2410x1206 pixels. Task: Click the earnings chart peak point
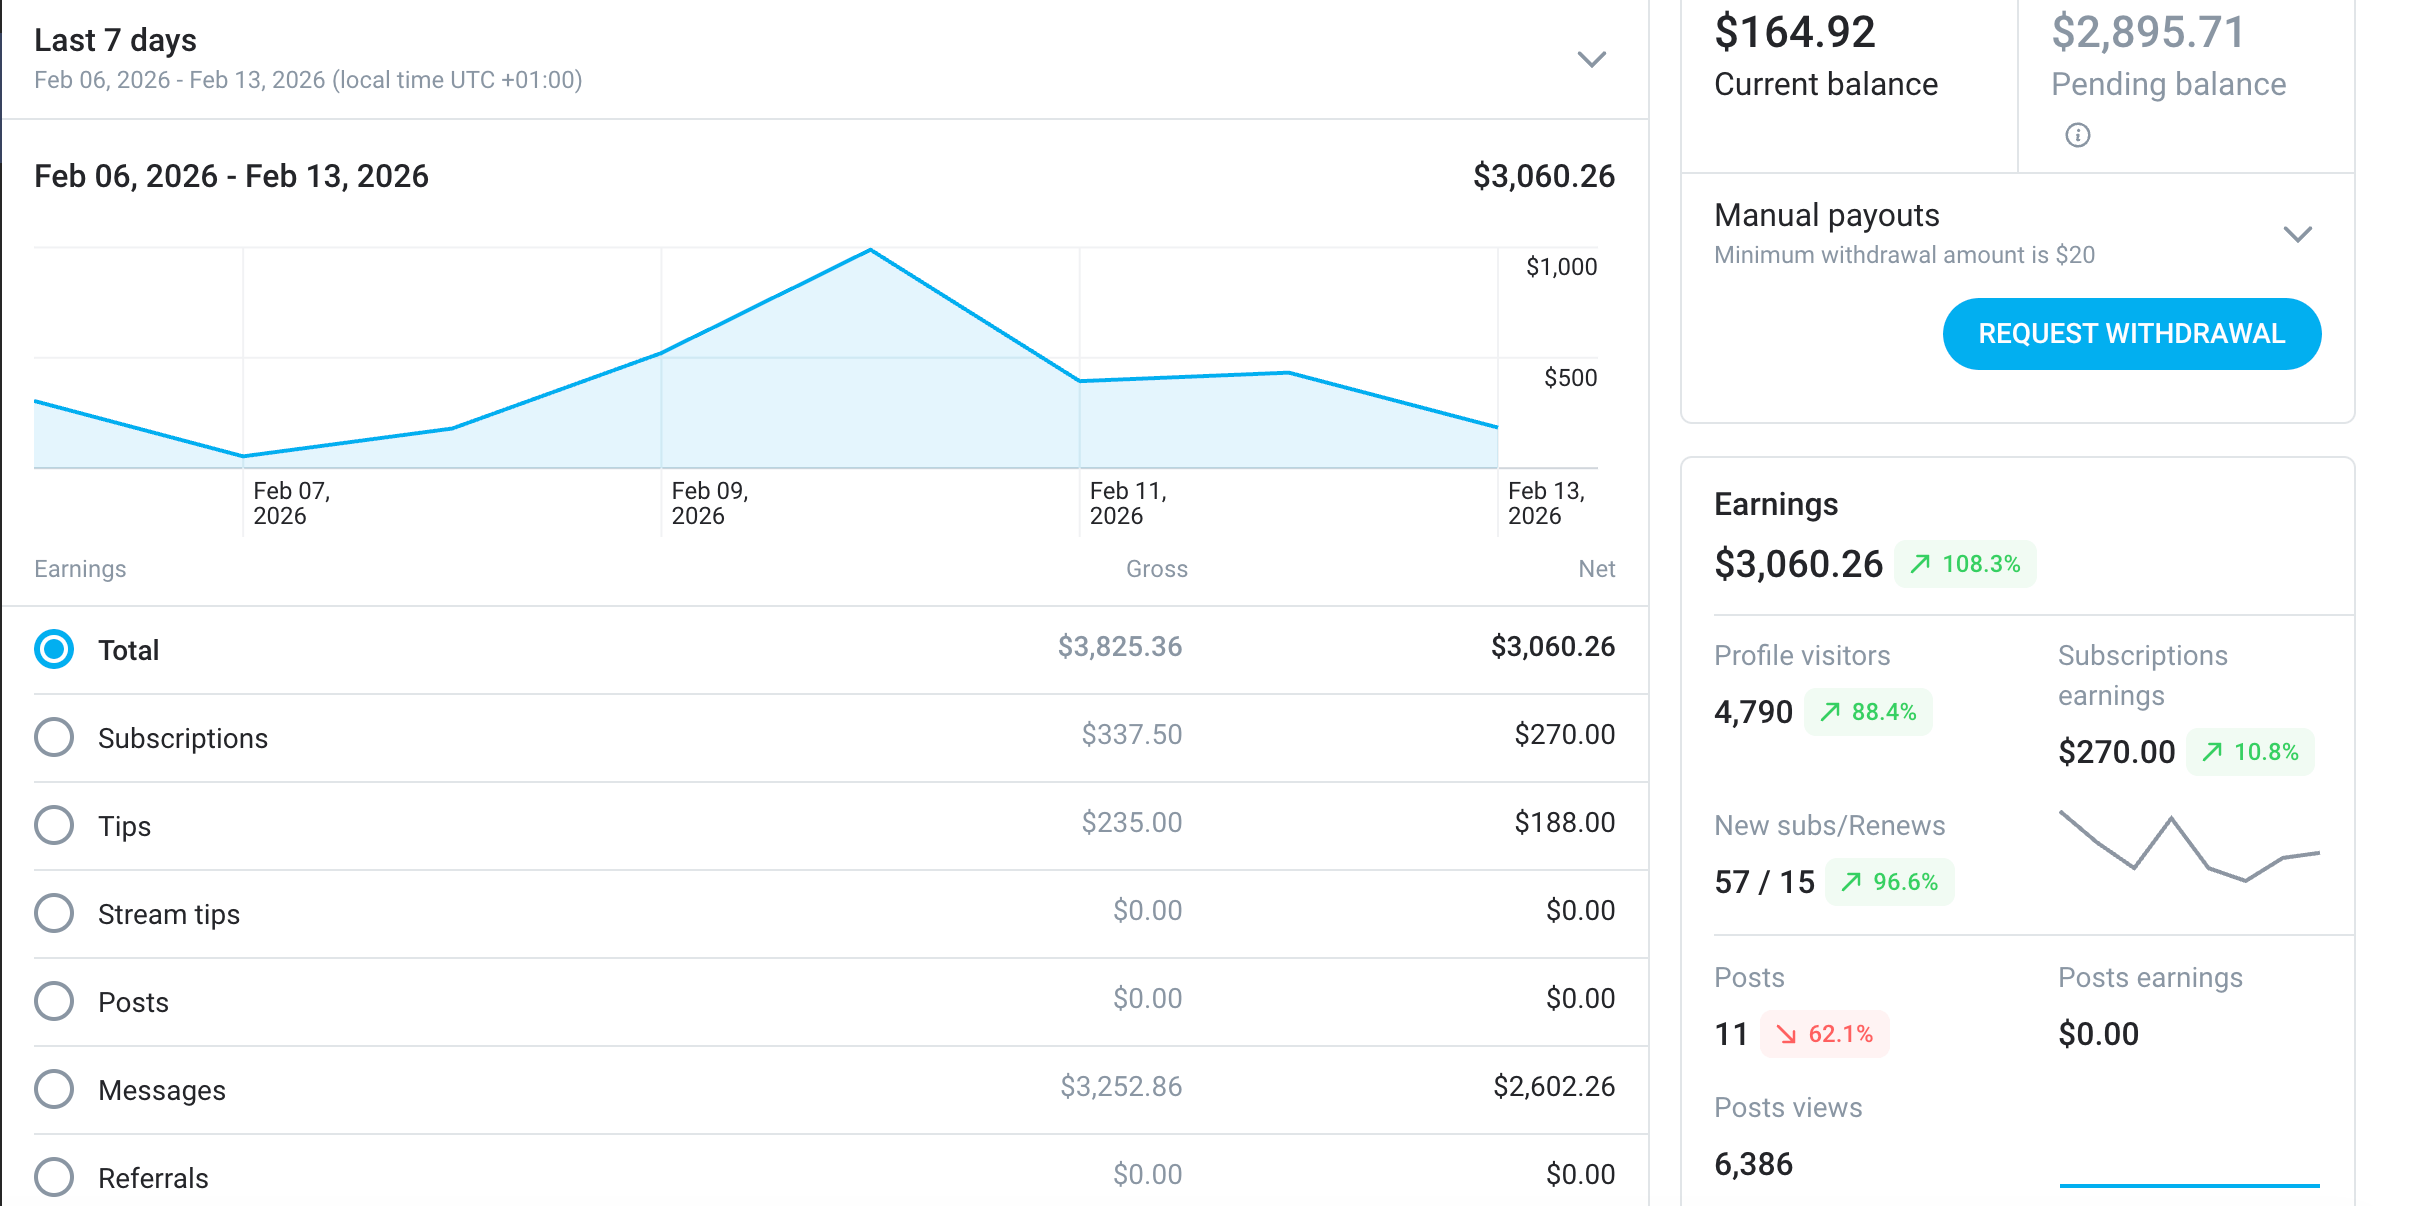tap(870, 250)
